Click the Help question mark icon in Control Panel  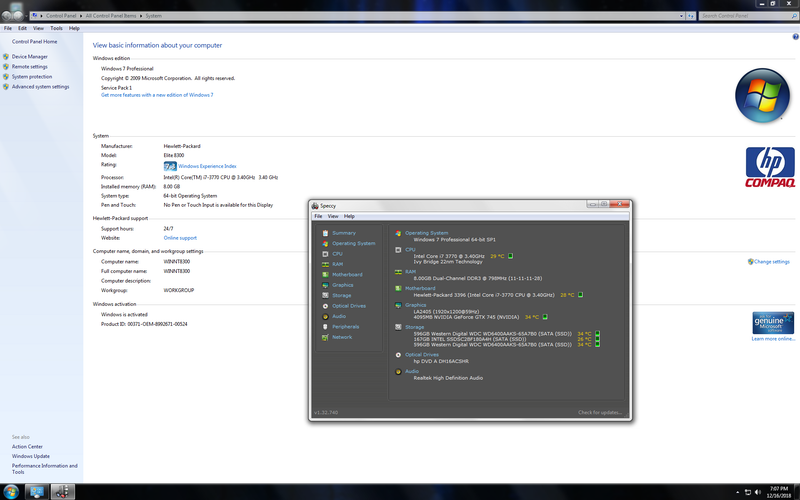point(795,37)
